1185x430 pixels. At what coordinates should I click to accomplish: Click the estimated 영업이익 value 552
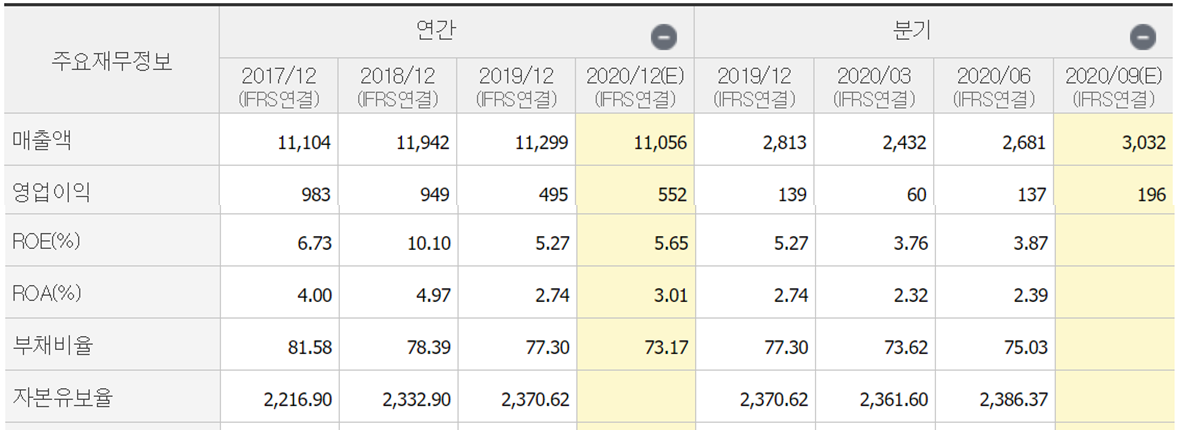pyautogui.click(x=673, y=195)
